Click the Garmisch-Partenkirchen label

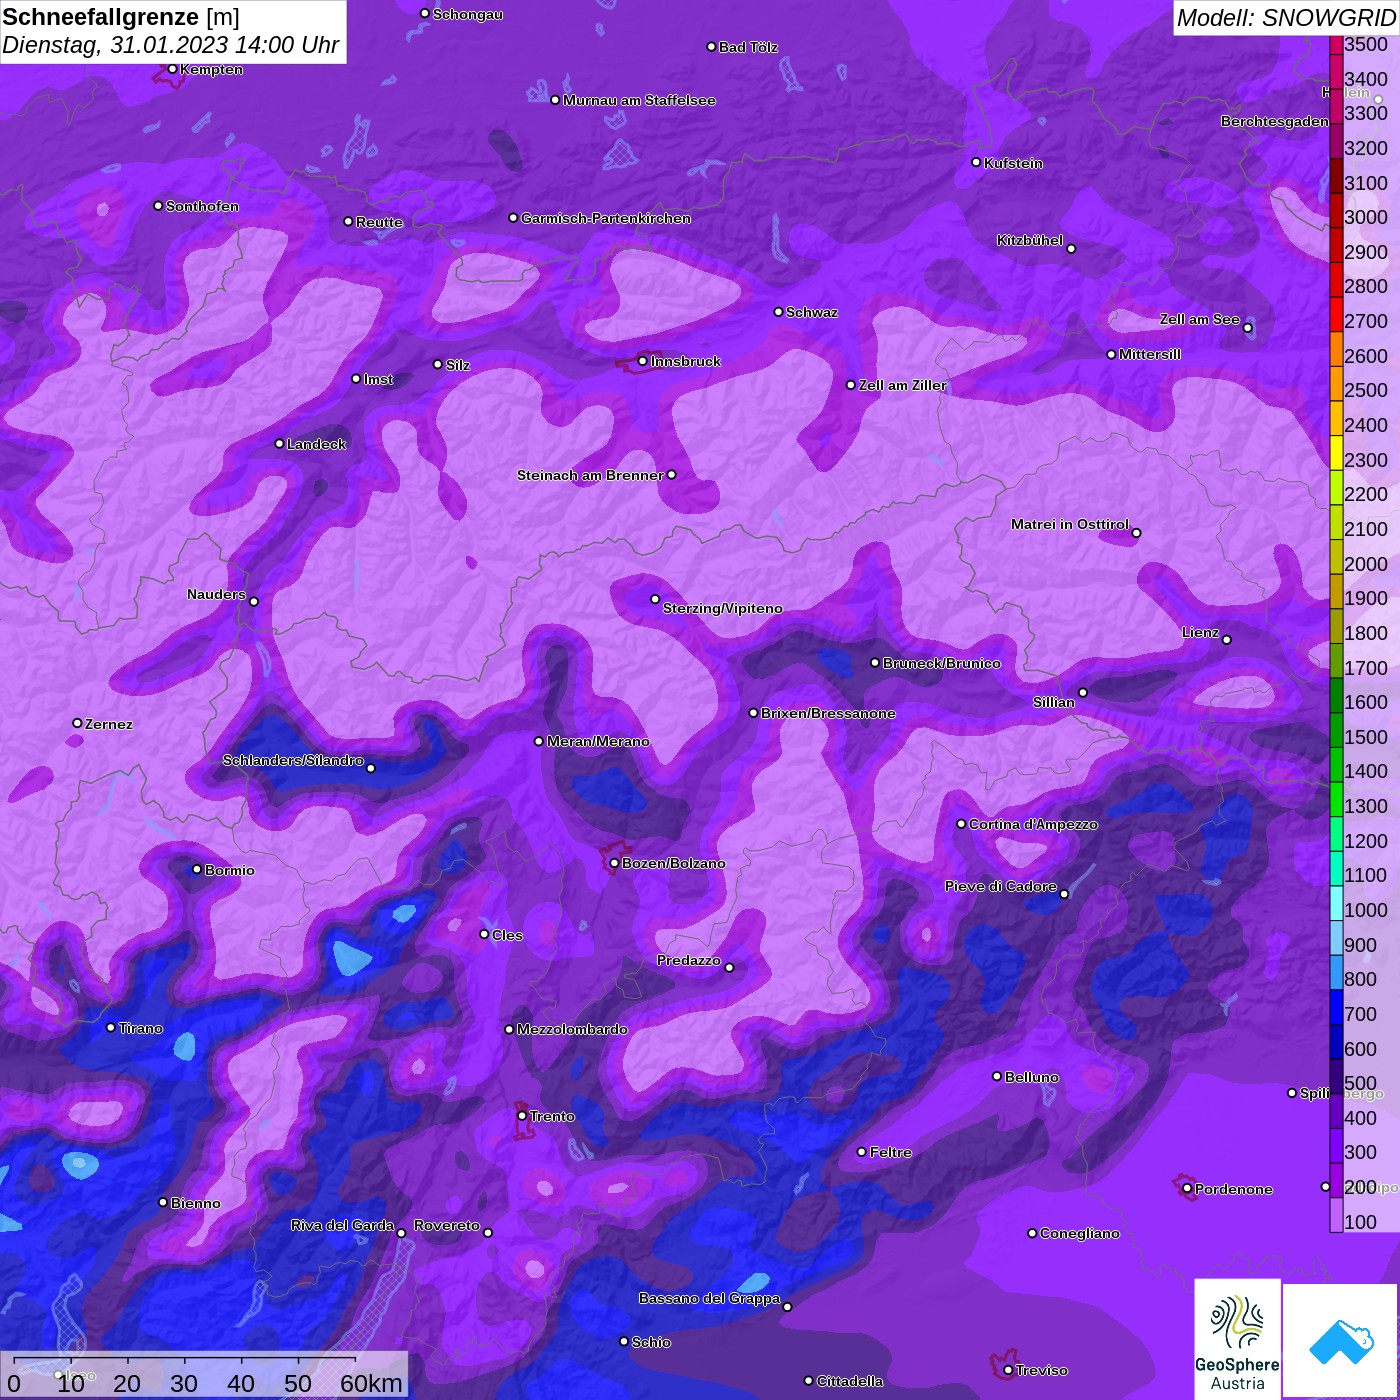(606, 218)
